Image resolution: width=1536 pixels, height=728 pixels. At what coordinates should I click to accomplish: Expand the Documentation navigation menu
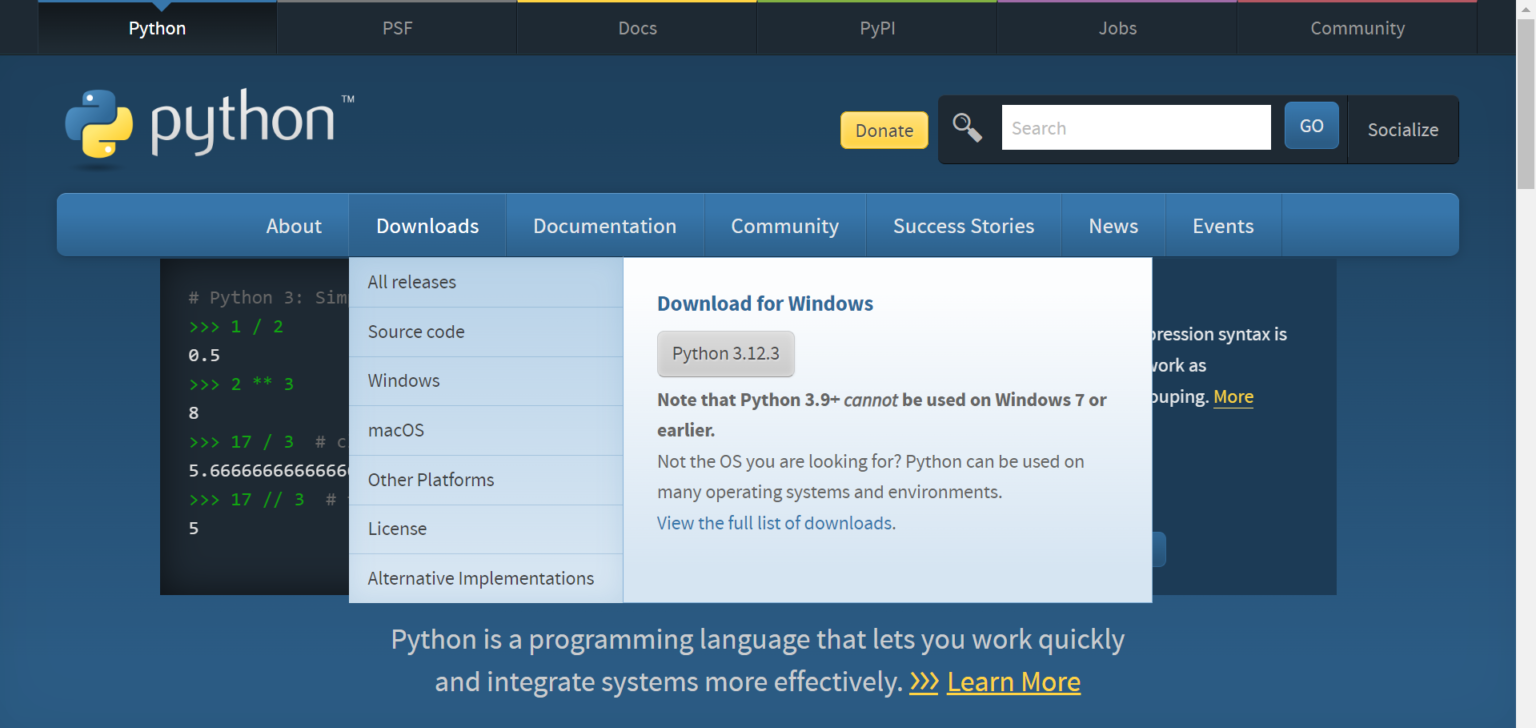point(604,226)
